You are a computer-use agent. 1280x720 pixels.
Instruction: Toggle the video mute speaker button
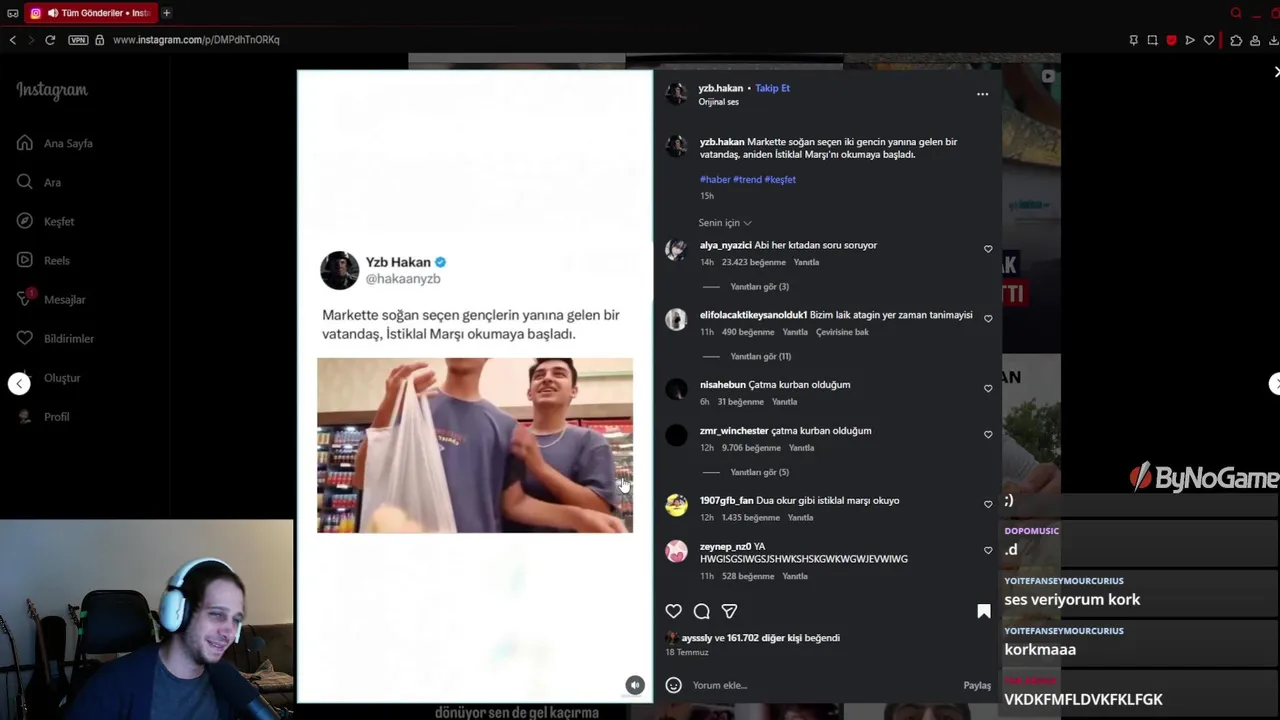[635, 685]
